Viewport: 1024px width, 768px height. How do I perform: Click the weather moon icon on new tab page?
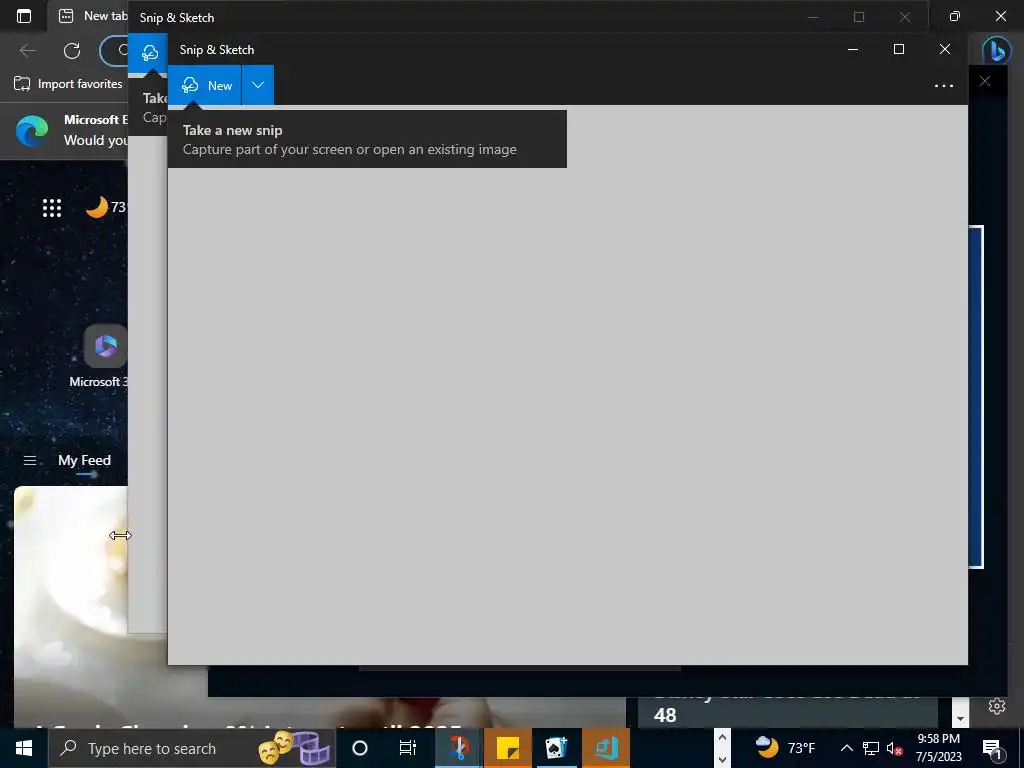click(97, 207)
